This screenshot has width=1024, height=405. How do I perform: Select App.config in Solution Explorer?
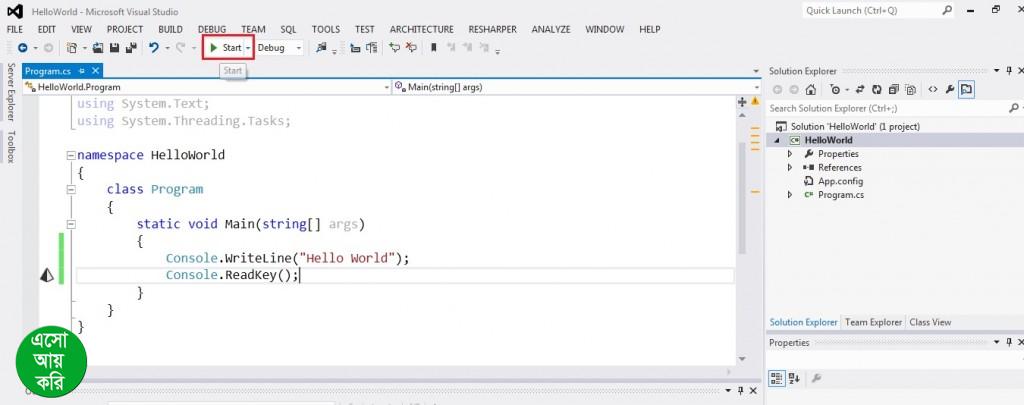click(839, 181)
